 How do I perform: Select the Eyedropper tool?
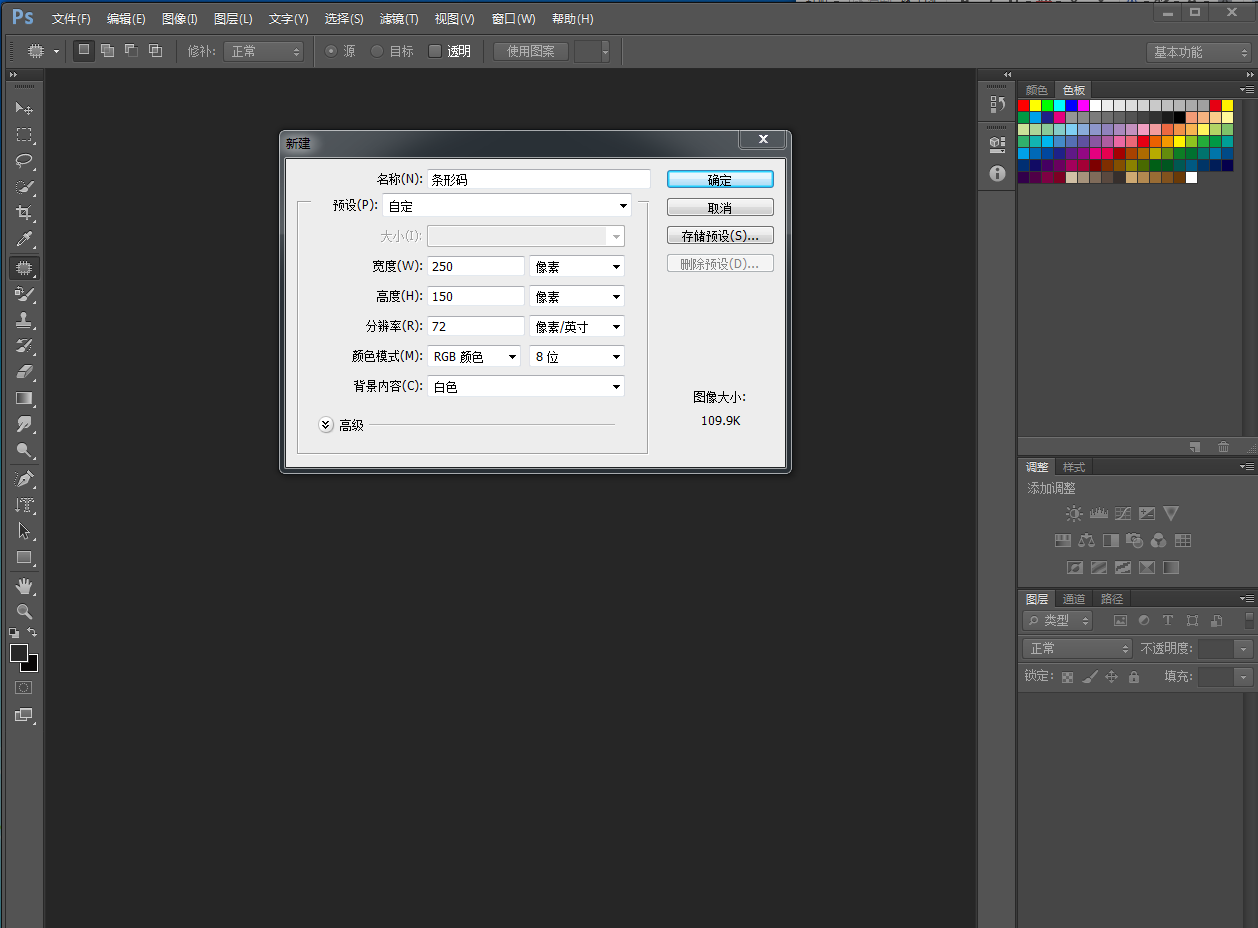[x=24, y=240]
